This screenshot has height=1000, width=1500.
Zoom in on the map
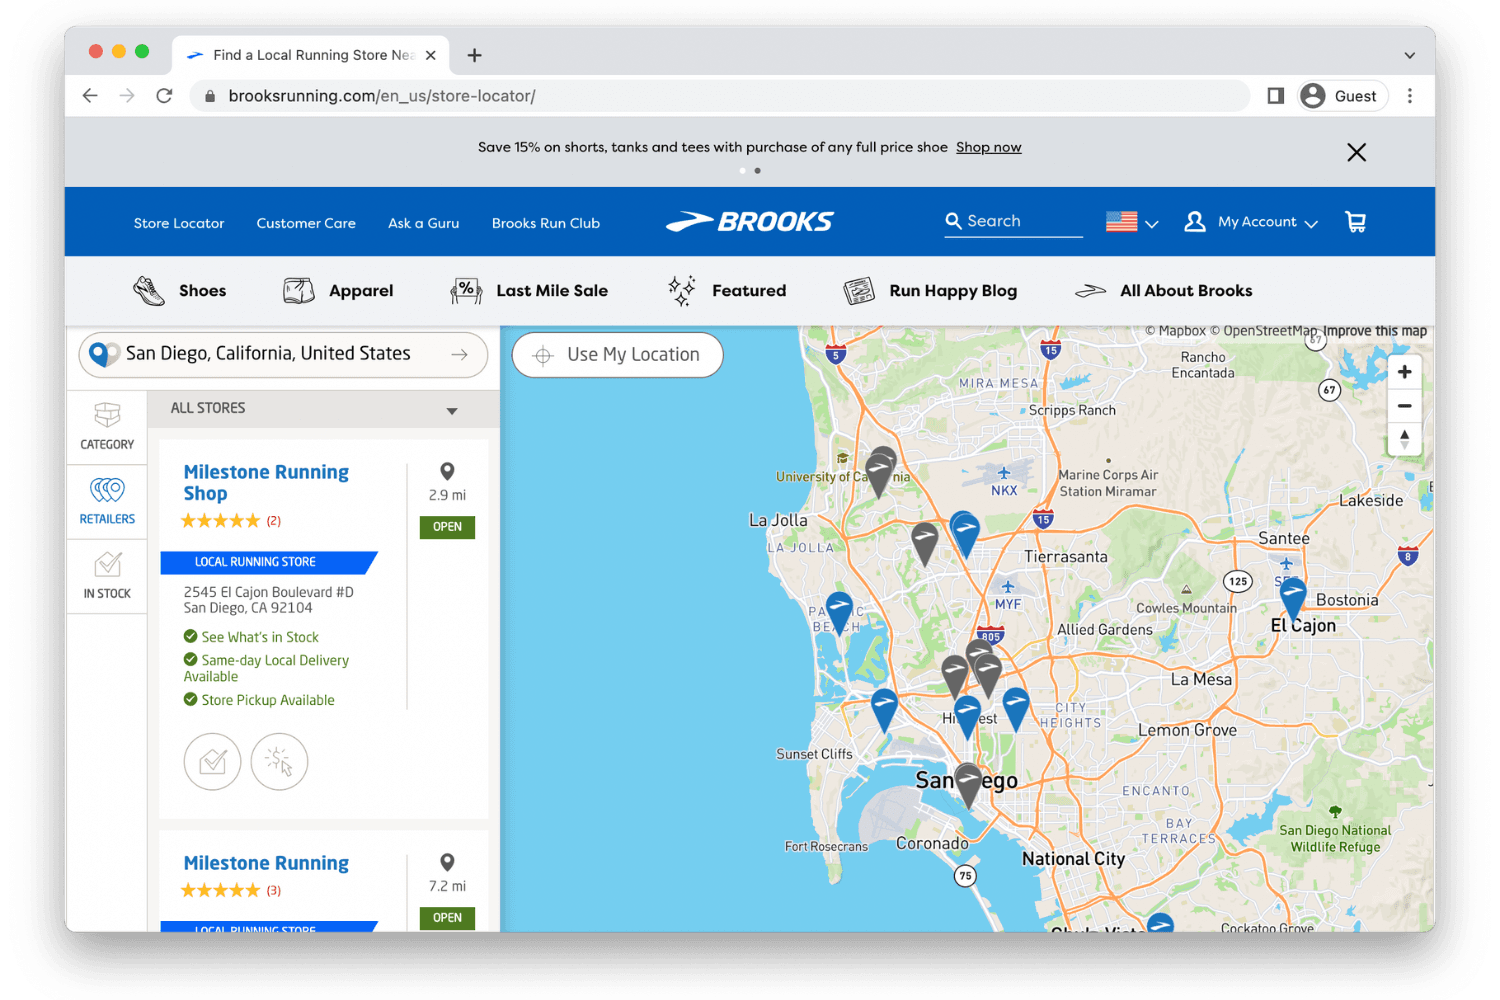pyautogui.click(x=1404, y=372)
